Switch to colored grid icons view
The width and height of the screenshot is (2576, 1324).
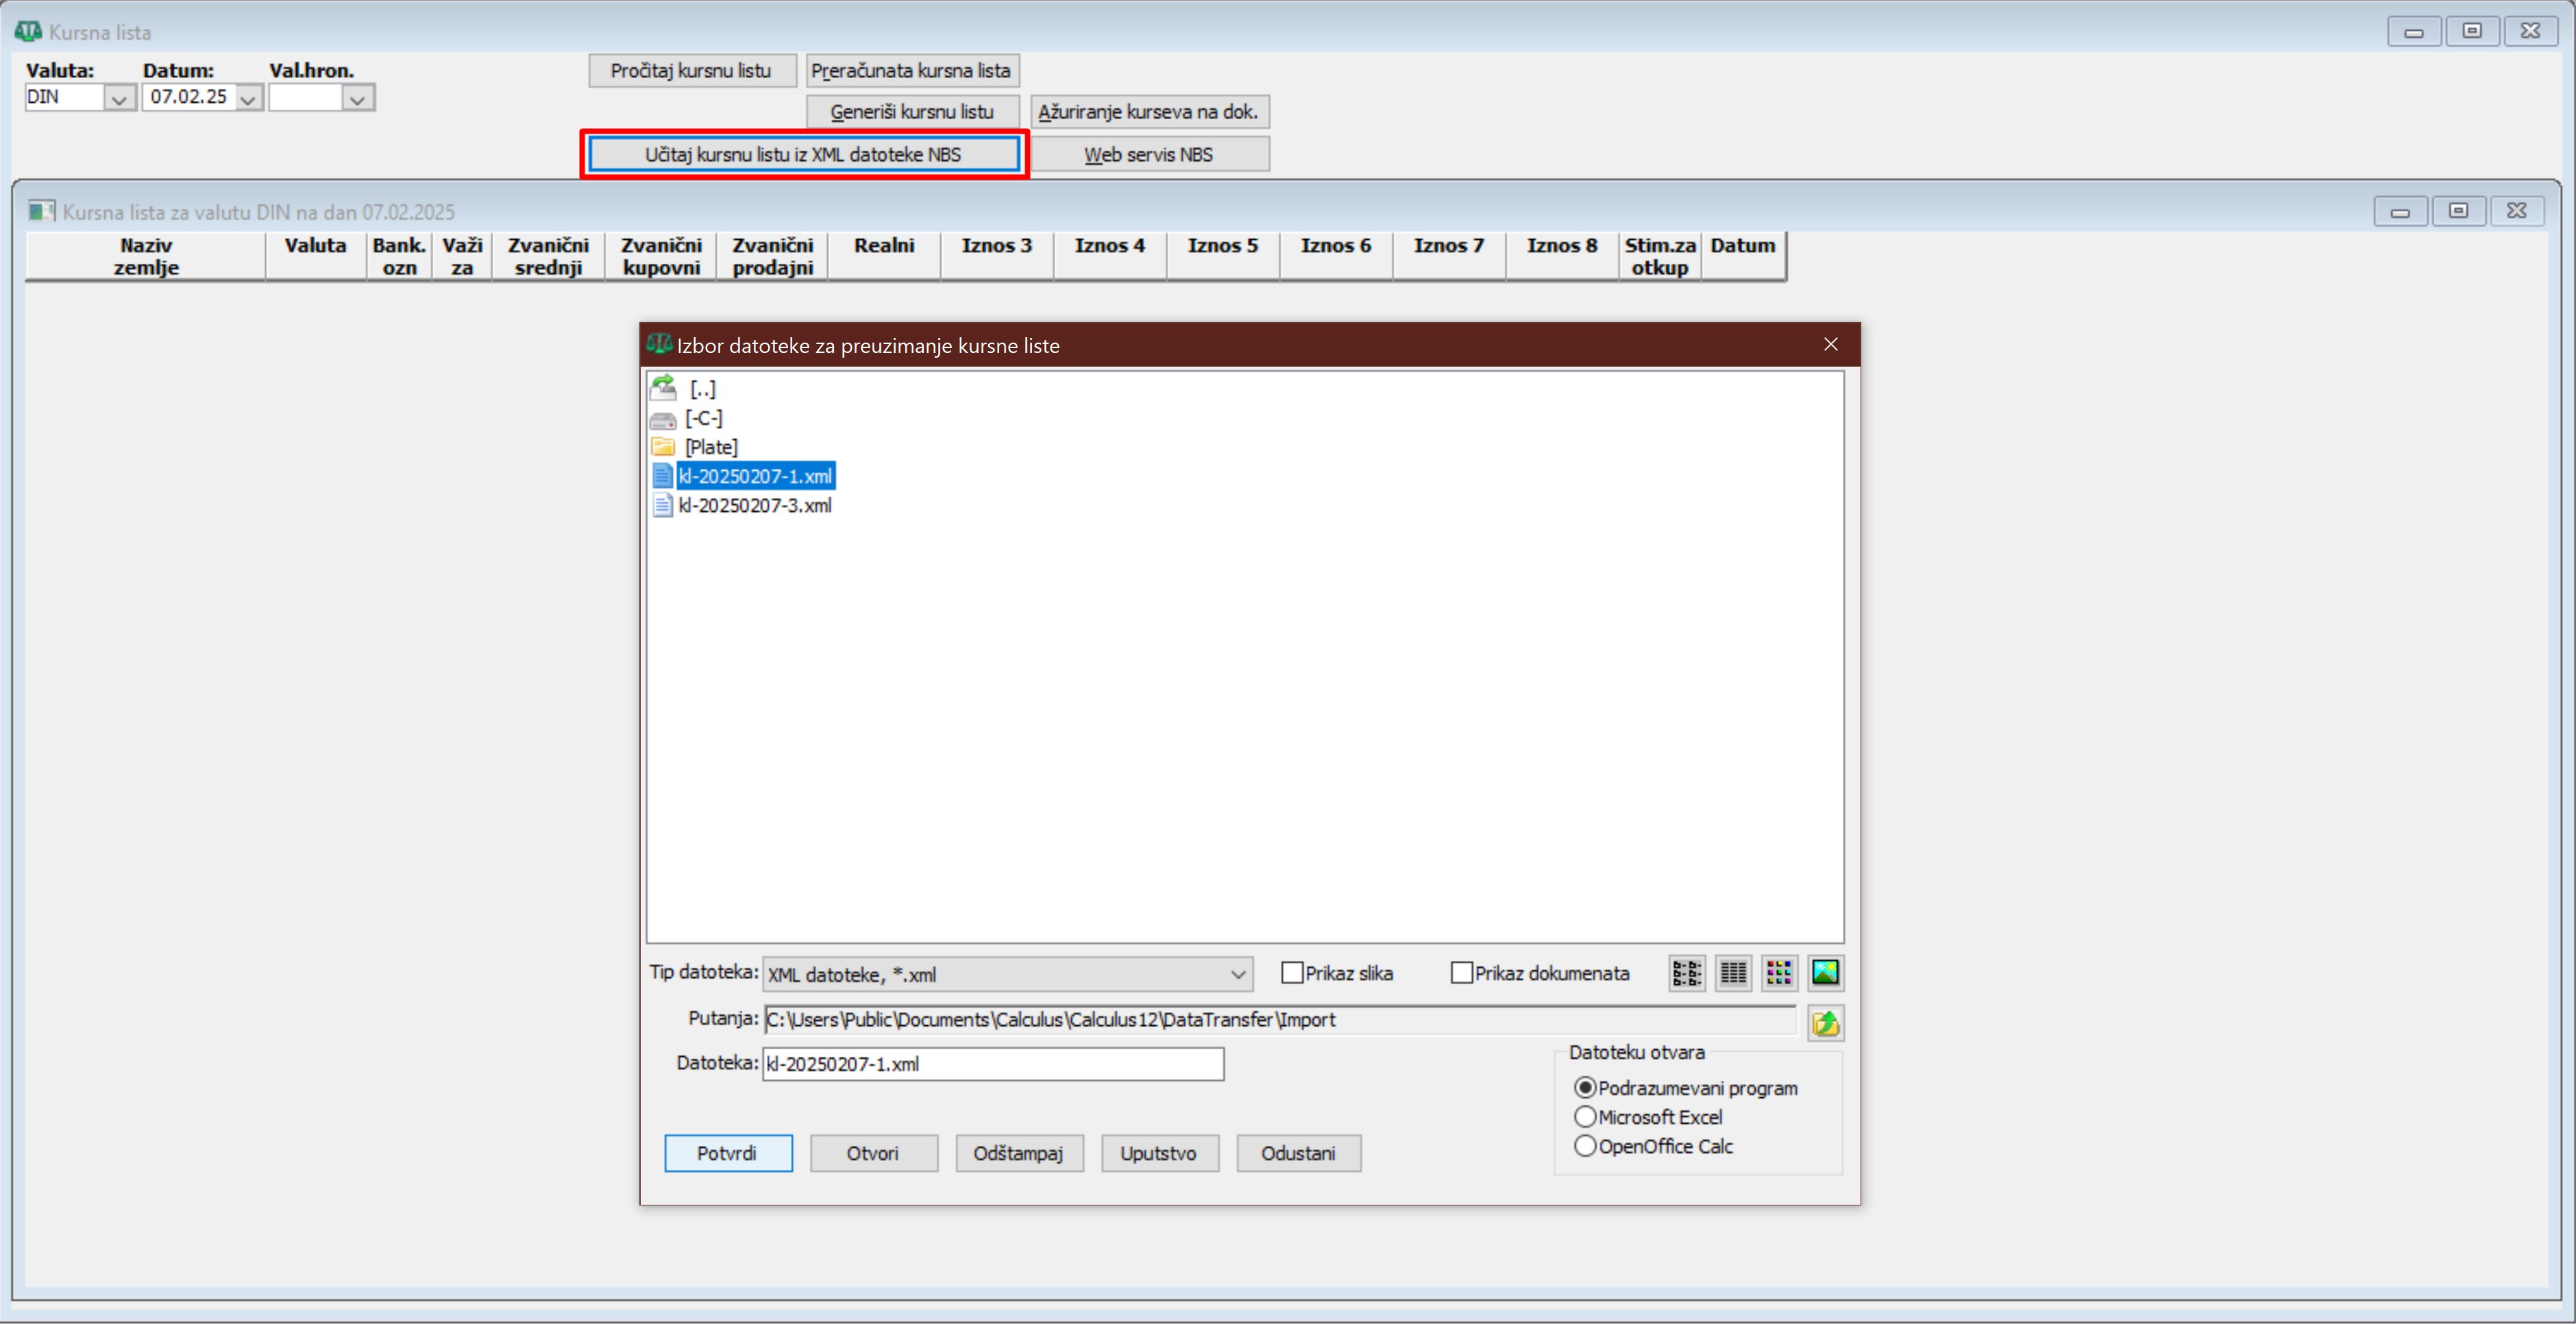tap(1779, 973)
